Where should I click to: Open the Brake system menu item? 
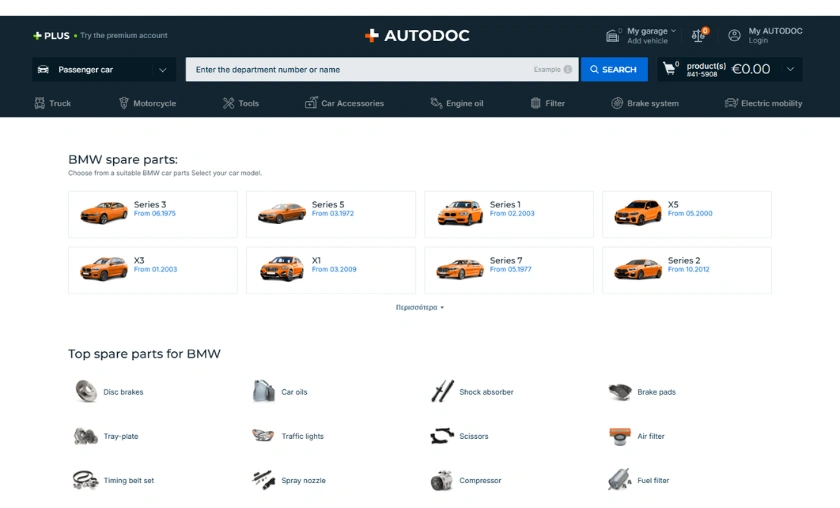click(x=645, y=103)
